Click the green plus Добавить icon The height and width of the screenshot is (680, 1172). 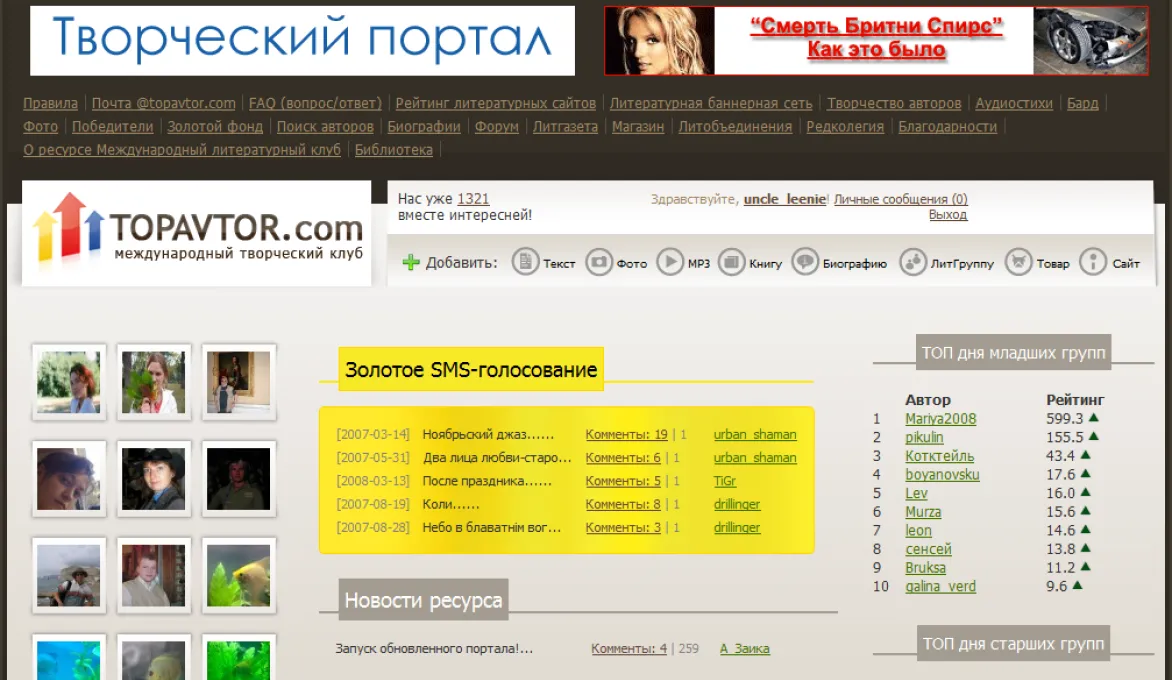410,262
